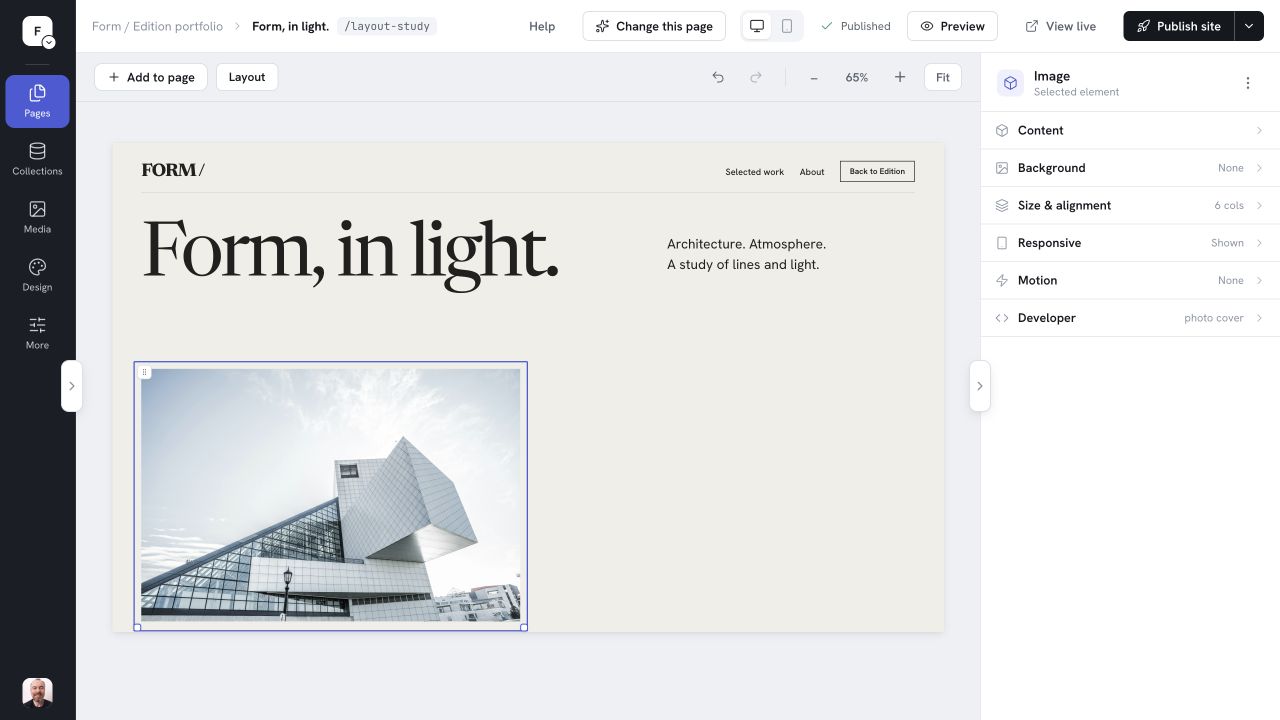Image resolution: width=1280 pixels, height=720 pixels.
Task: Click the 65% zoom level value
Action: point(857,77)
